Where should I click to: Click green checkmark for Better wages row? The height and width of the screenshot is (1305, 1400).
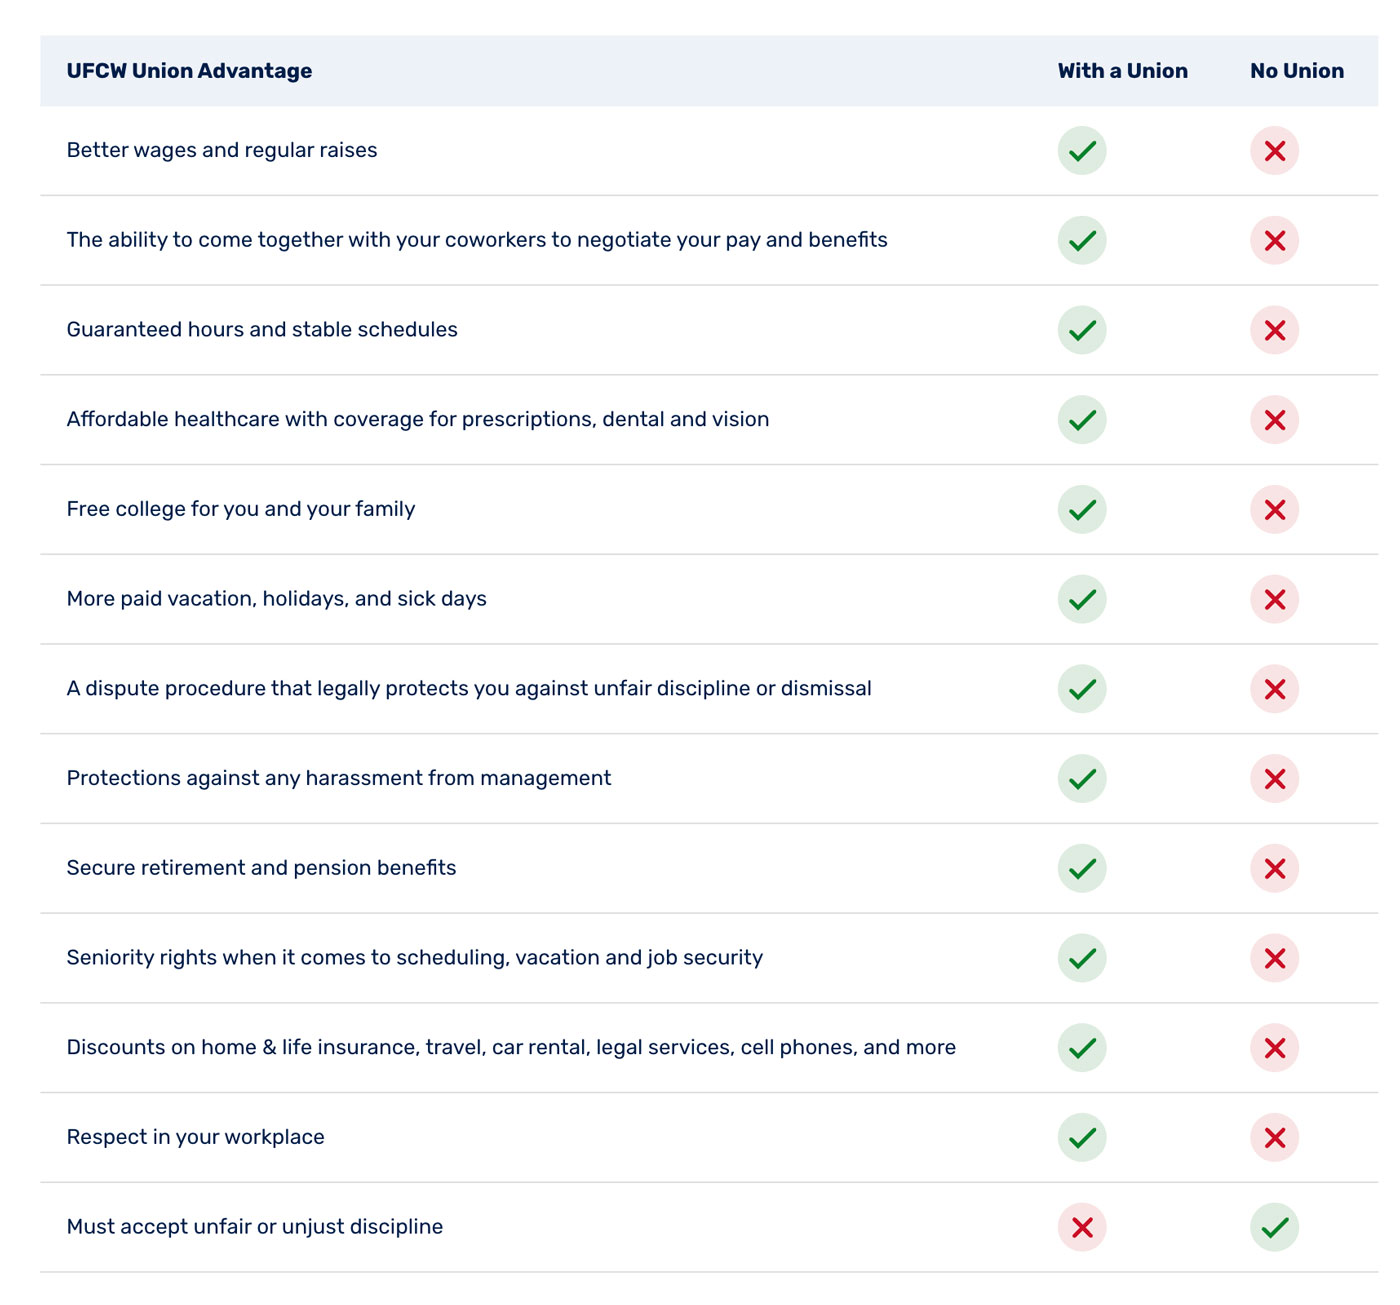click(x=1082, y=151)
